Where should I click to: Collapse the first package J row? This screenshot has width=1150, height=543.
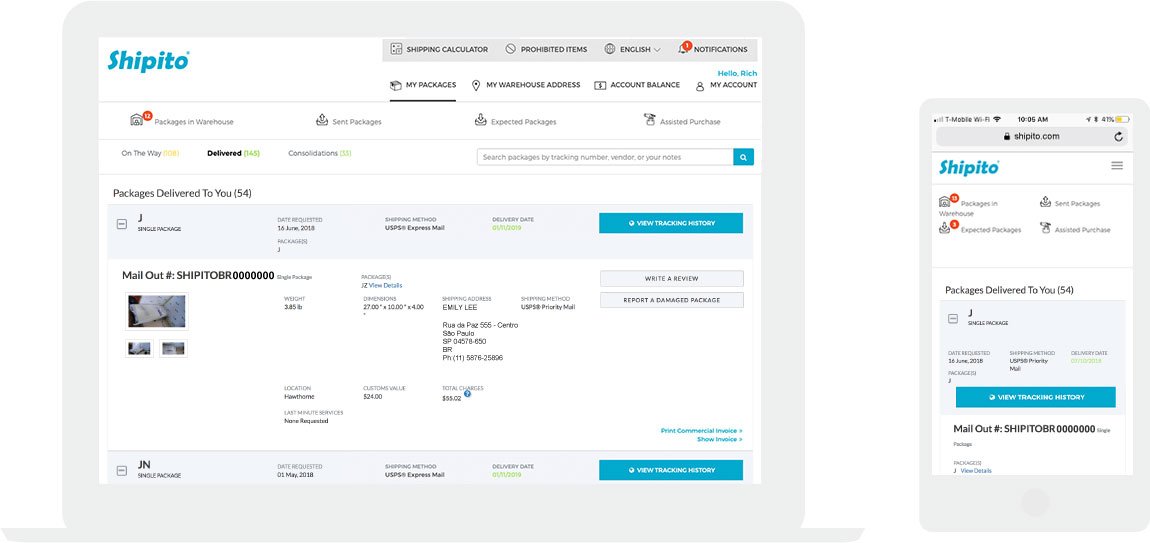point(122,224)
